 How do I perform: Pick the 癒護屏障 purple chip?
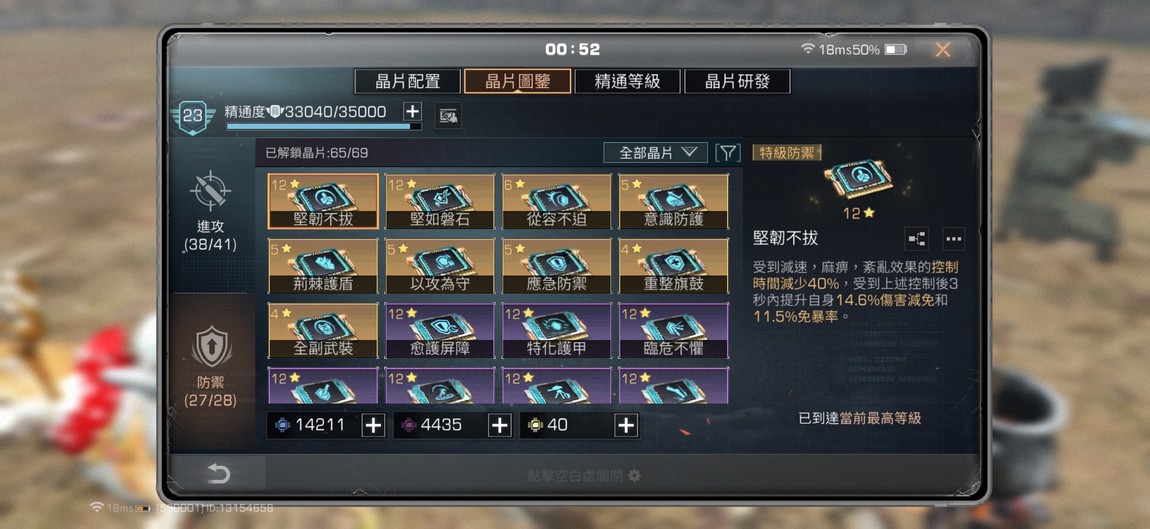440,331
